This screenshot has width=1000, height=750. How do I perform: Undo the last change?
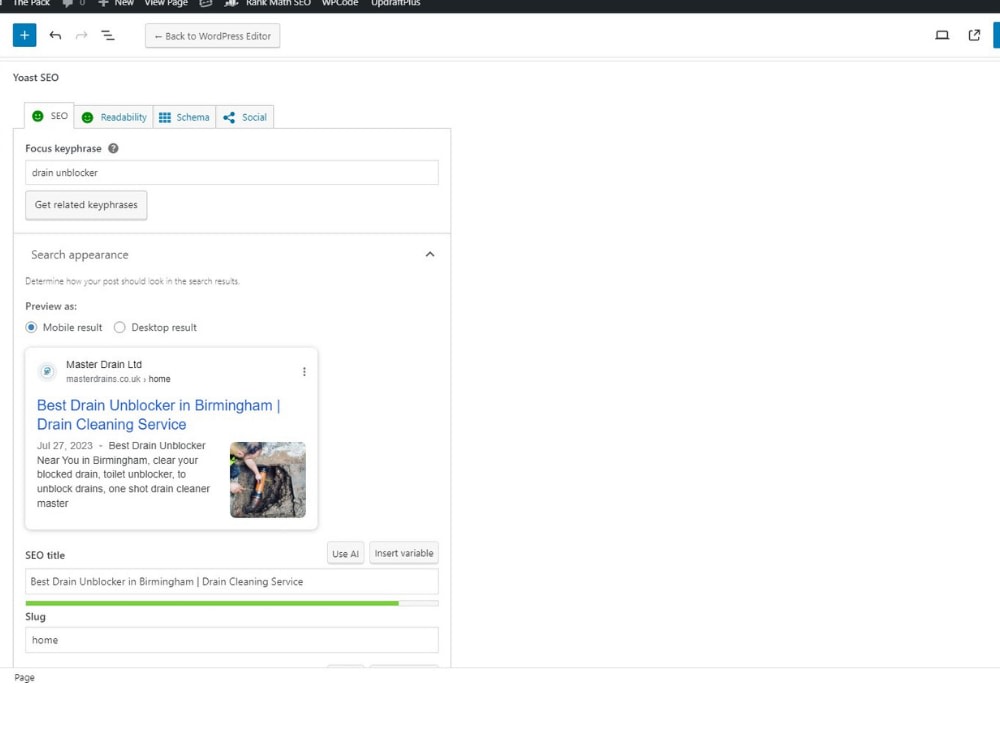point(55,36)
